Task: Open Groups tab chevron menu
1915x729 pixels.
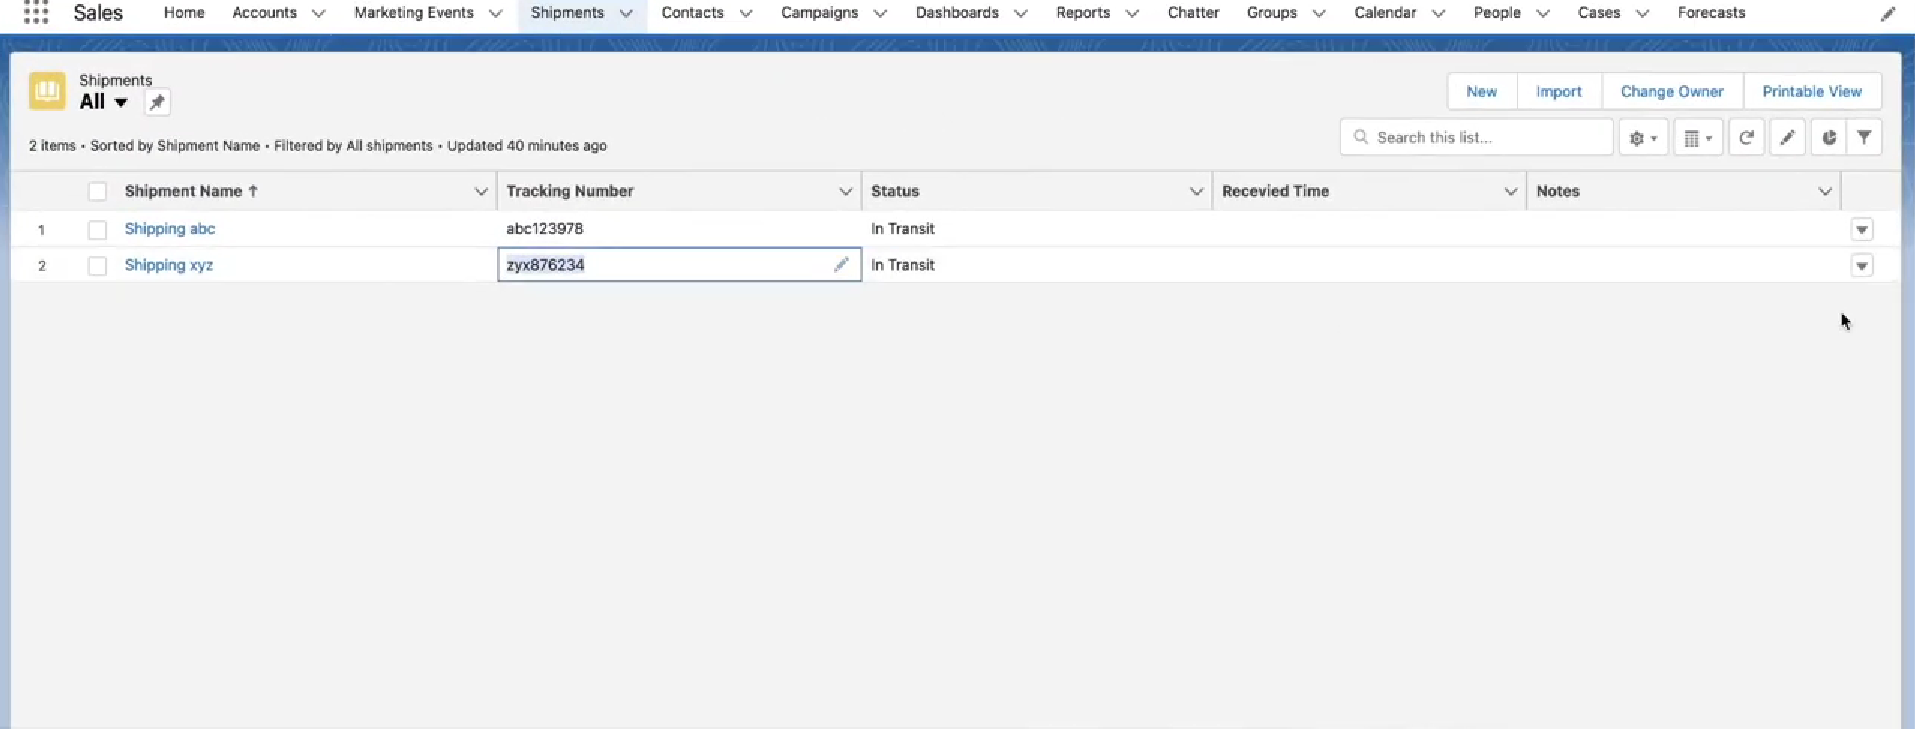Action: click(1319, 13)
